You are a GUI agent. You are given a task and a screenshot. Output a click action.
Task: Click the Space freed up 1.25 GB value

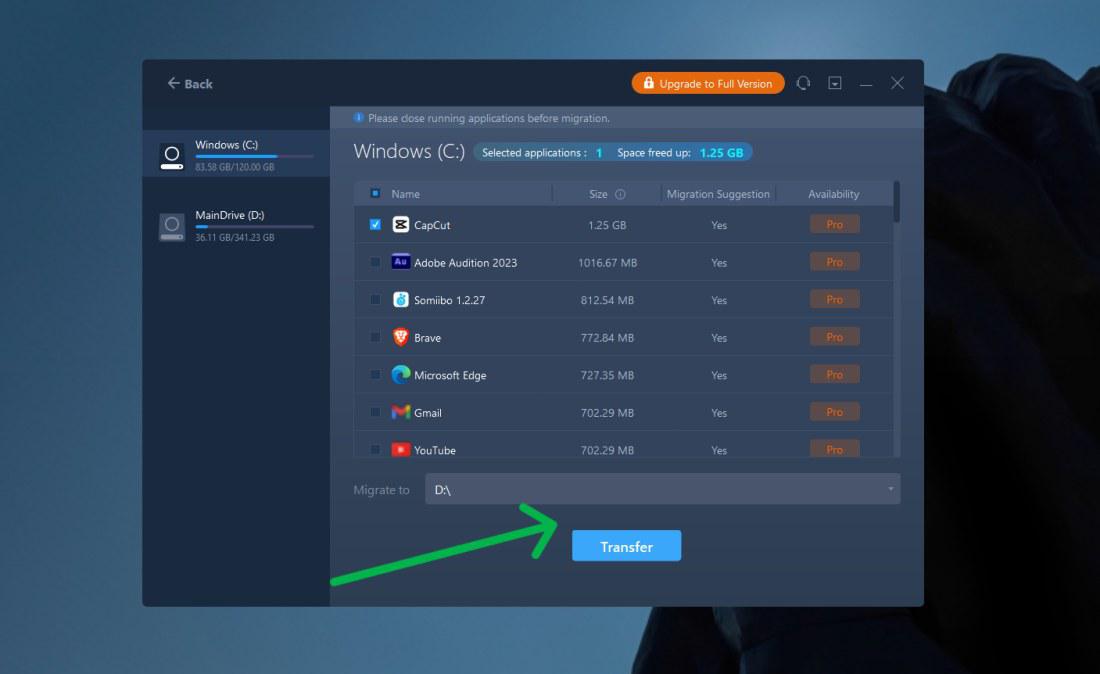point(721,153)
